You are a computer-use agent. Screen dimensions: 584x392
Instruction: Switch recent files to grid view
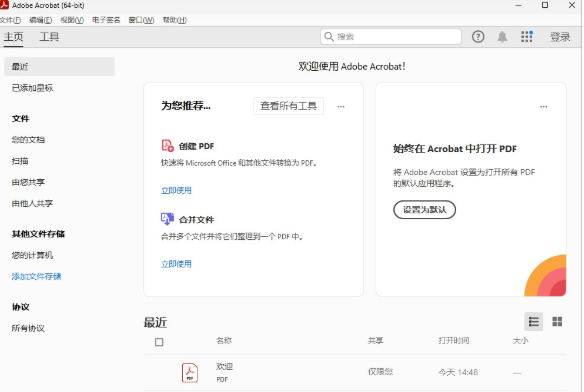click(x=557, y=322)
